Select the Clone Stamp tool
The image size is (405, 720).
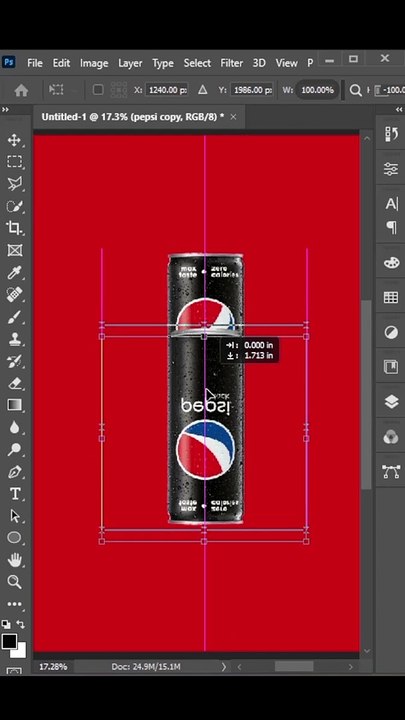pyautogui.click(x=14, y=339)
